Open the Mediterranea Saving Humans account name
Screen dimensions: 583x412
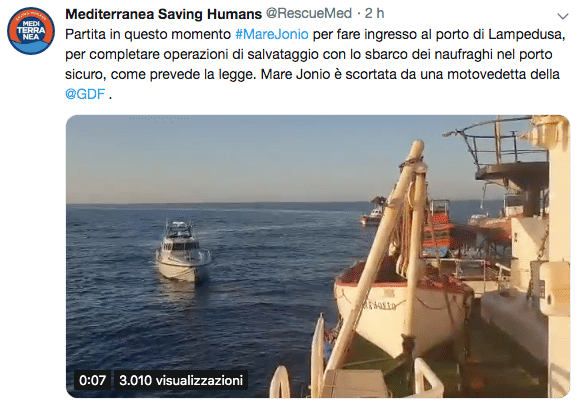tap(164, 14)
